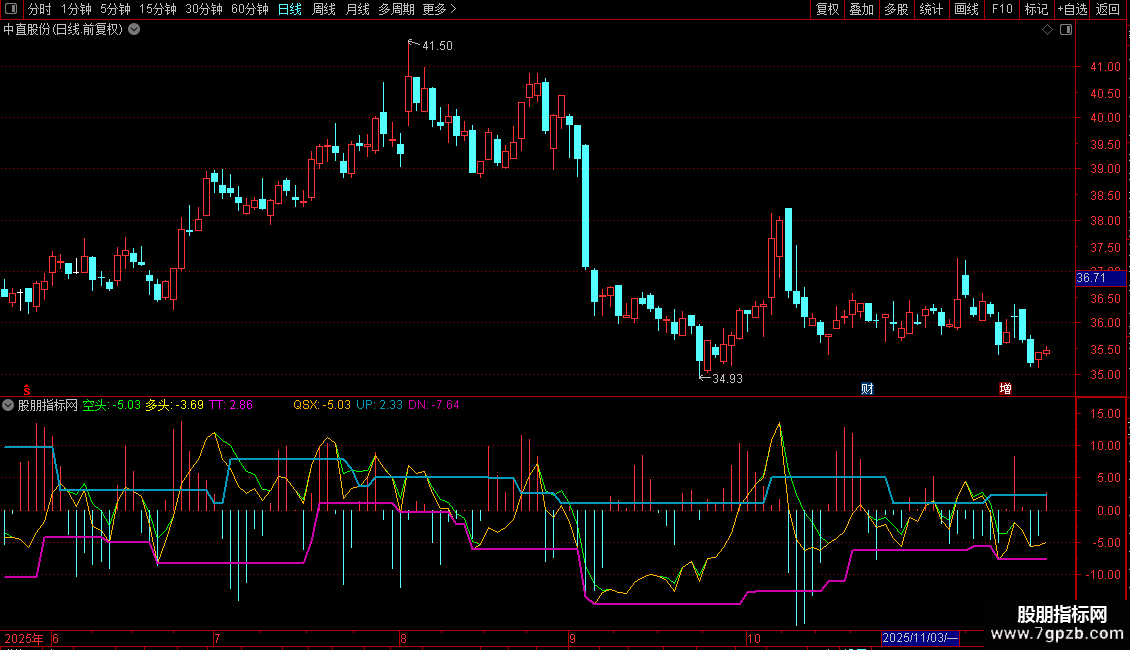Click the 36.71 current price label

coord(1090,278)
